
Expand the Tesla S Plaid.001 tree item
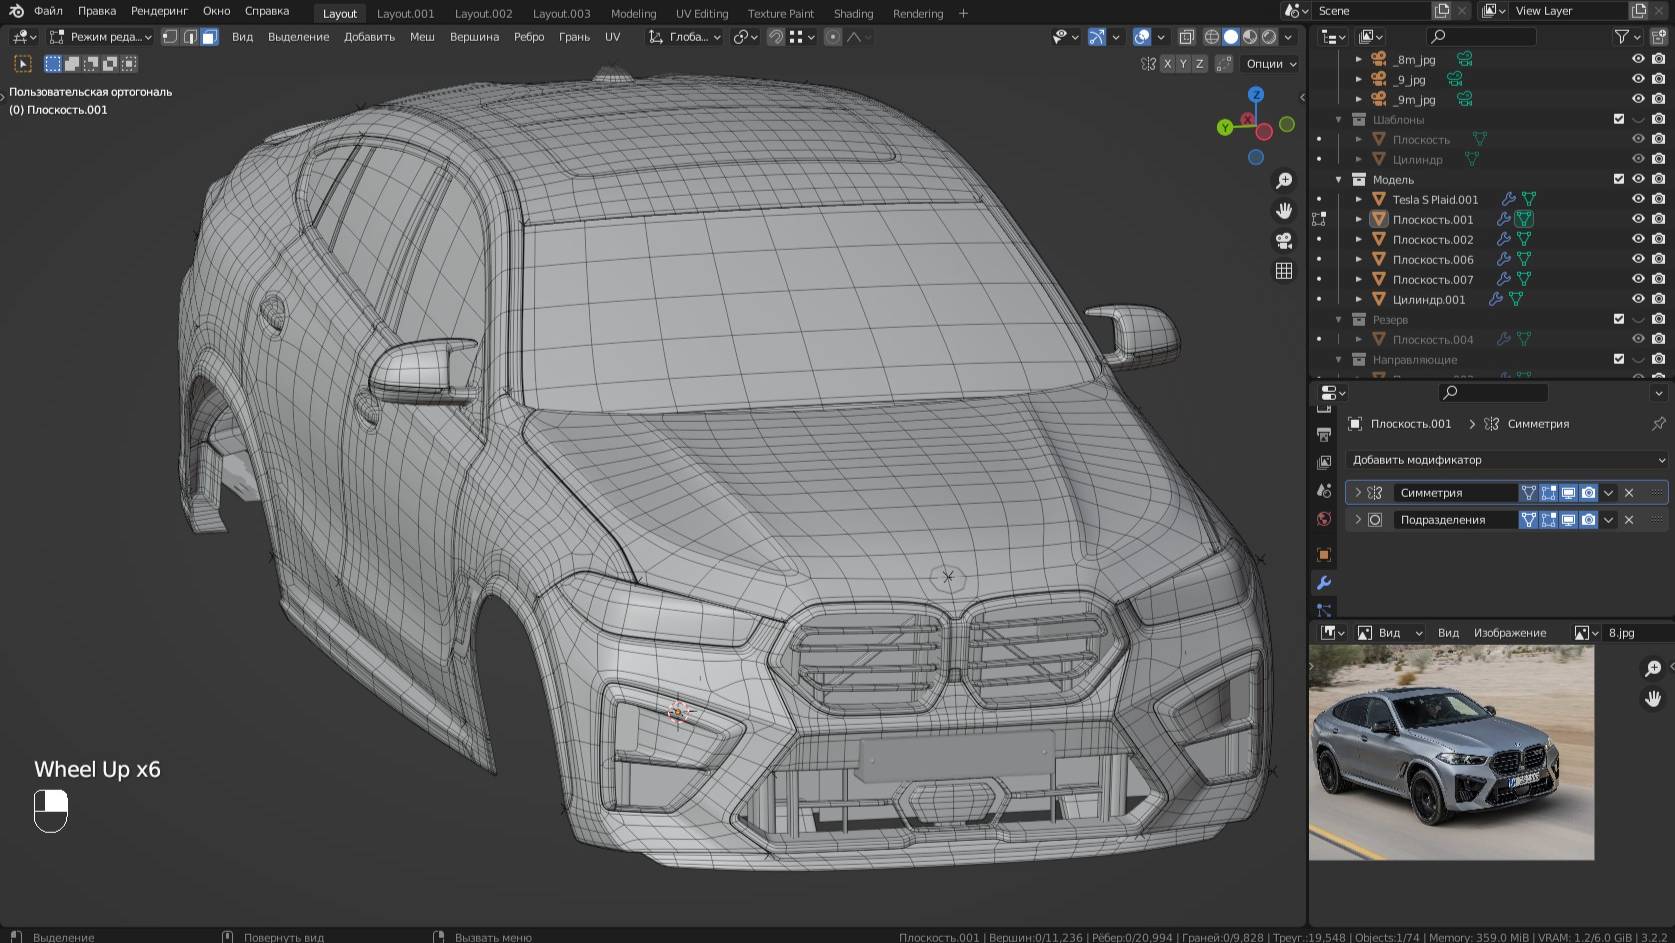point(1358,199)
